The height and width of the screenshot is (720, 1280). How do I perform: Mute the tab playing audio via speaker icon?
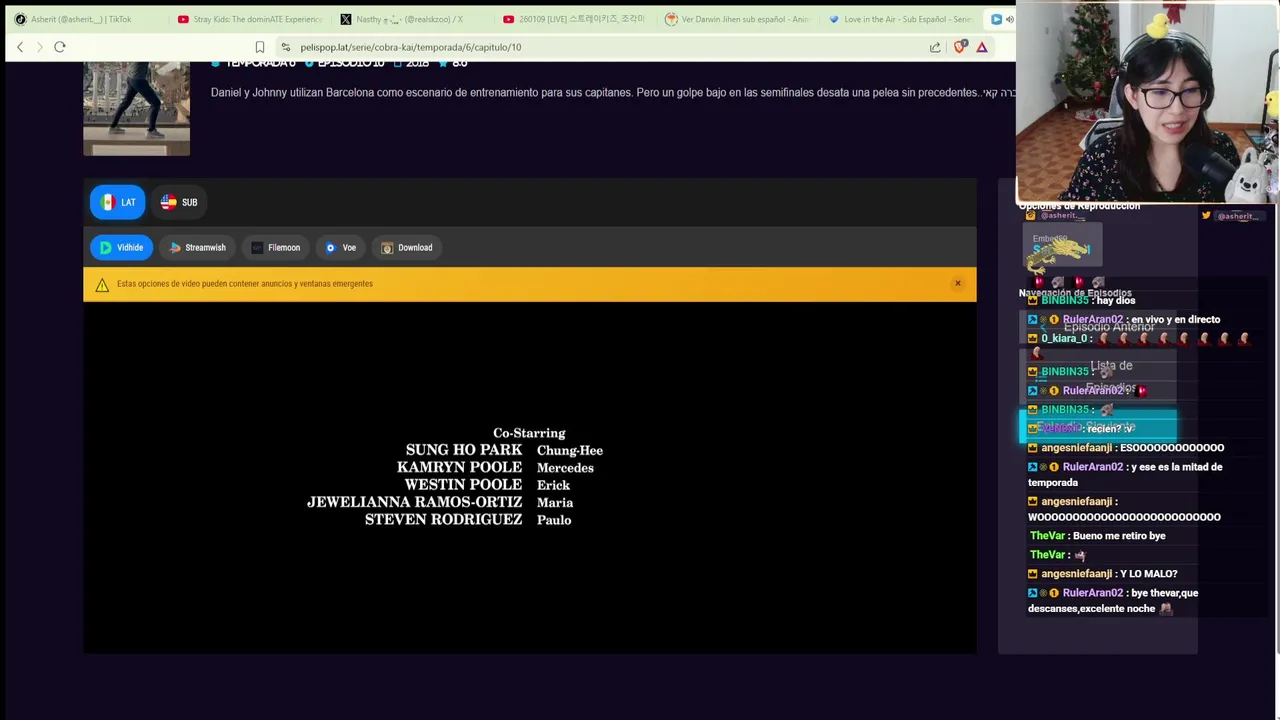(x=1009, y=19)
